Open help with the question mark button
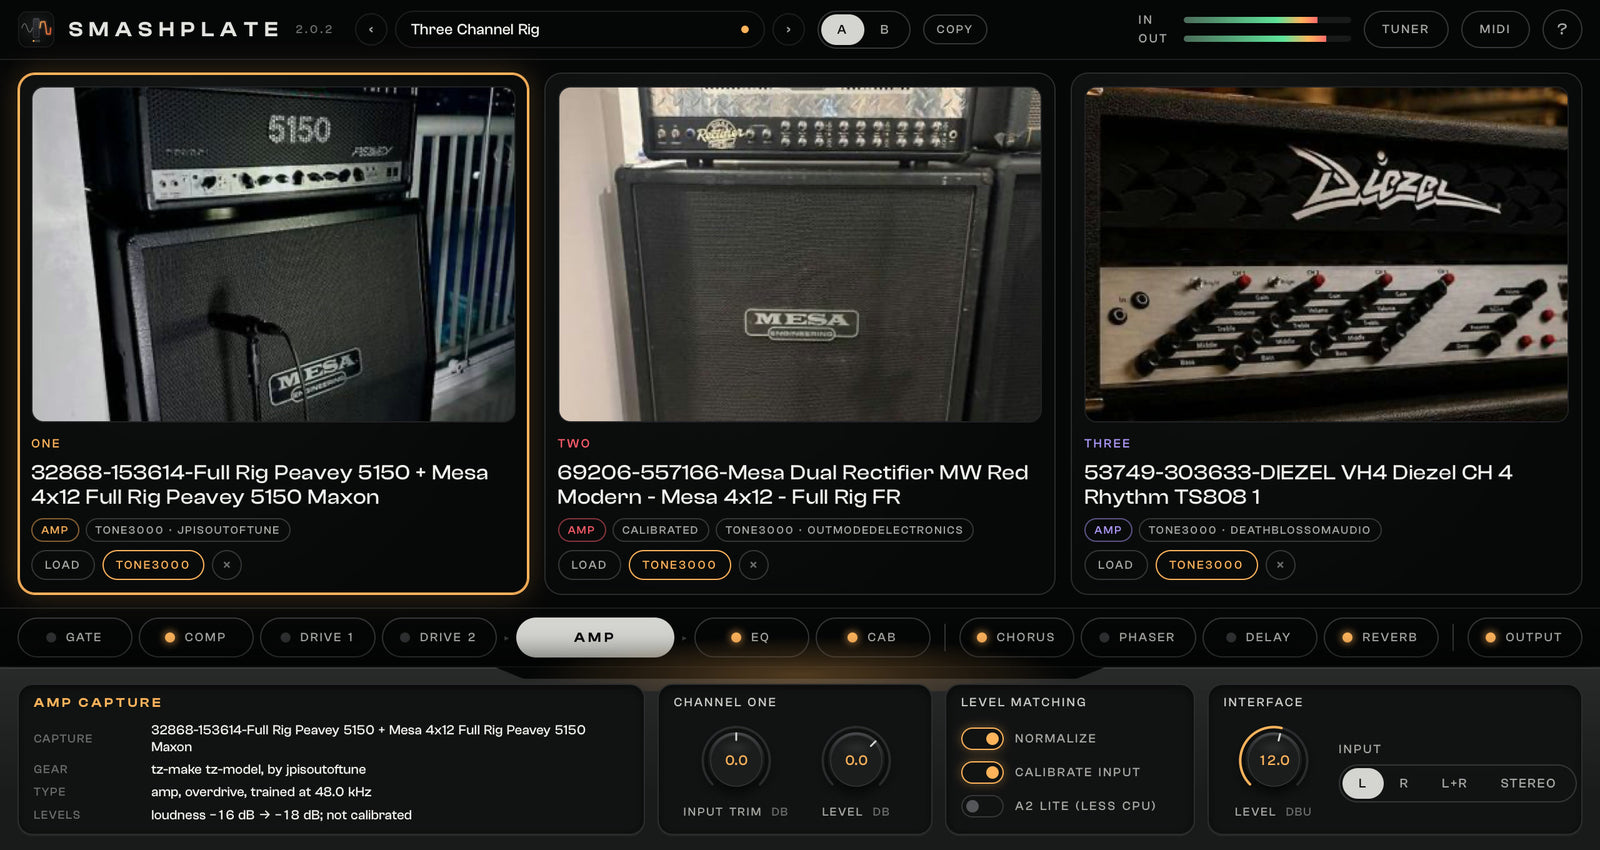The height and width of the screenshot is (850, 1600). [x=1562, y=29]
